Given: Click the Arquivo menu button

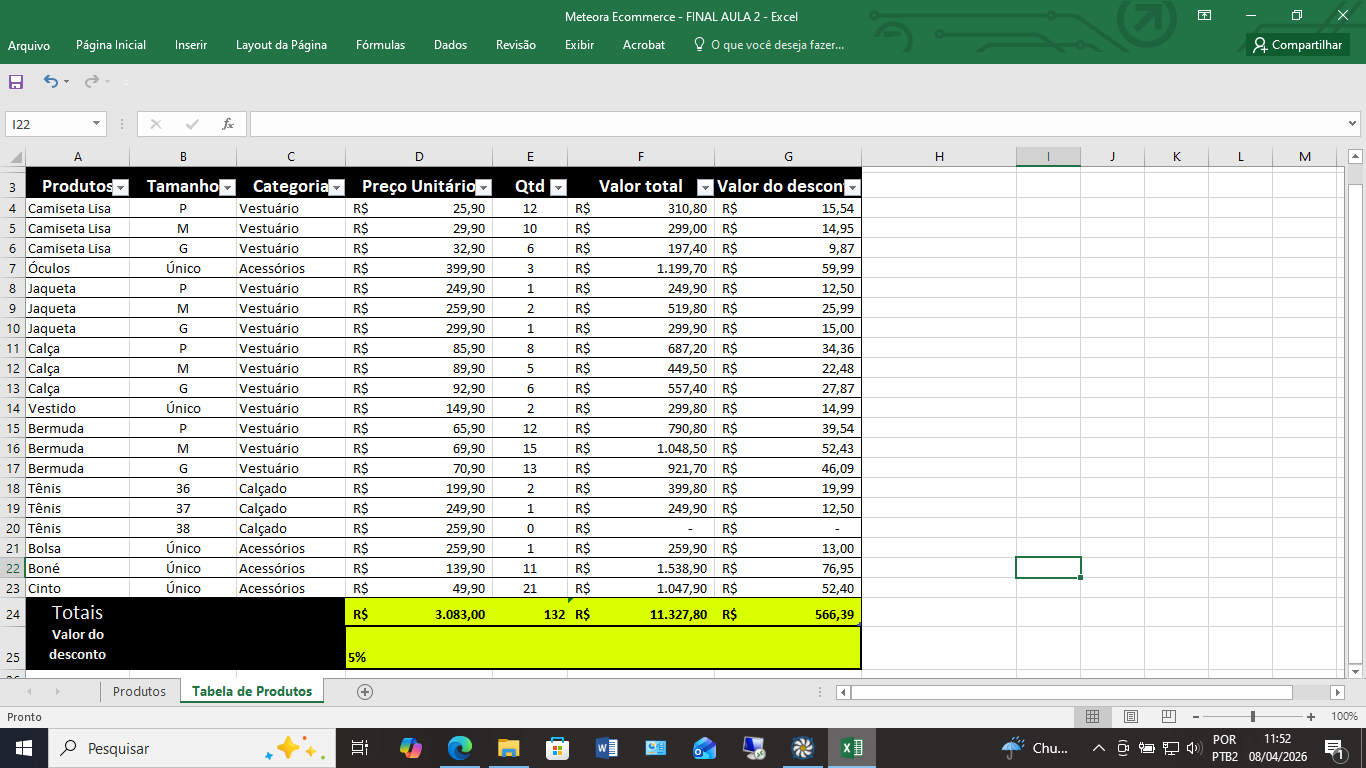Looking at the screenshot, I should tap(29, 45).
